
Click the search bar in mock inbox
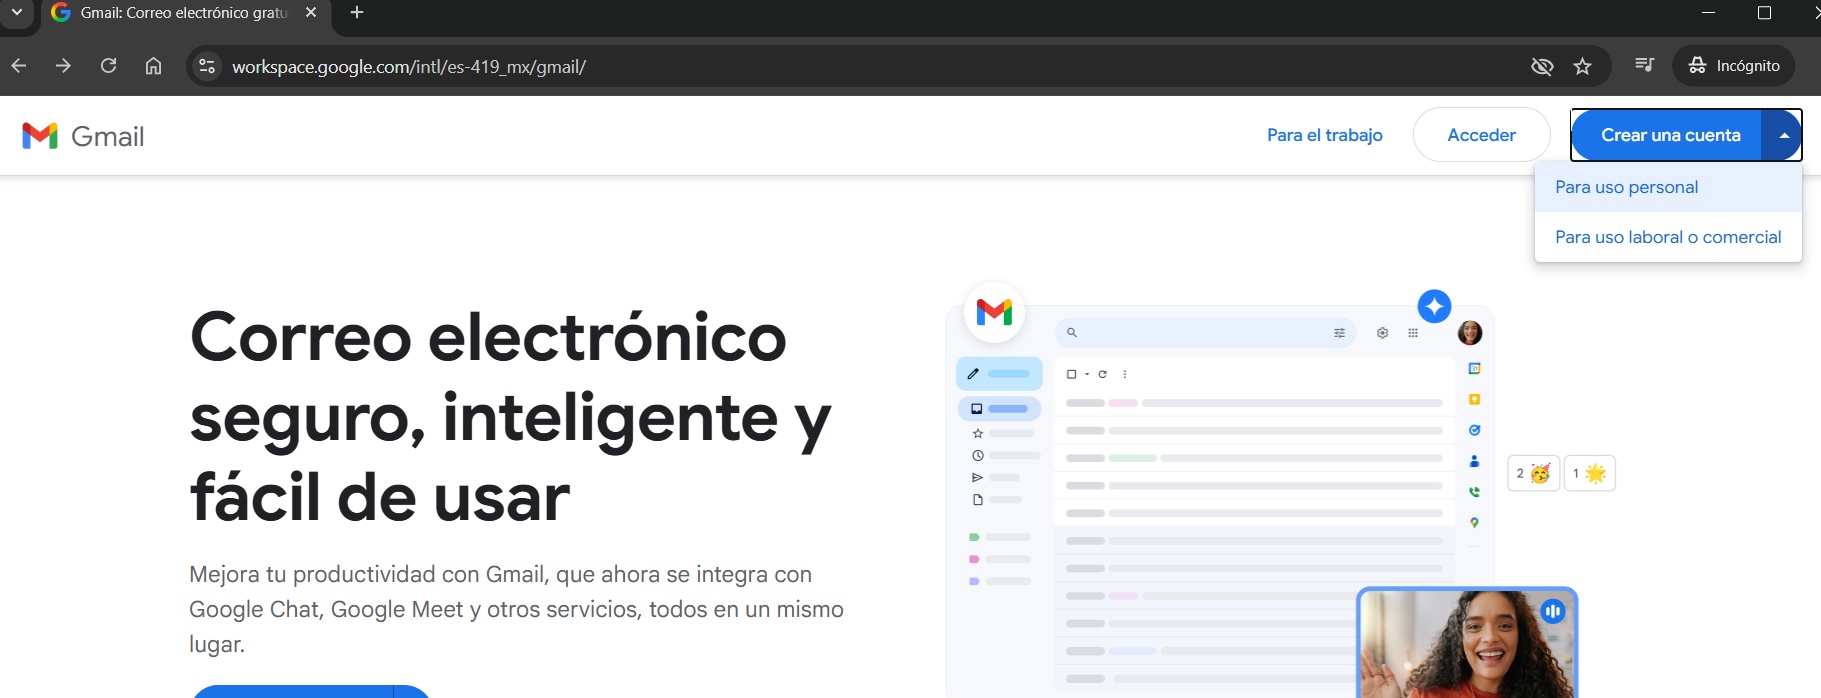(x=1205, y=333)
